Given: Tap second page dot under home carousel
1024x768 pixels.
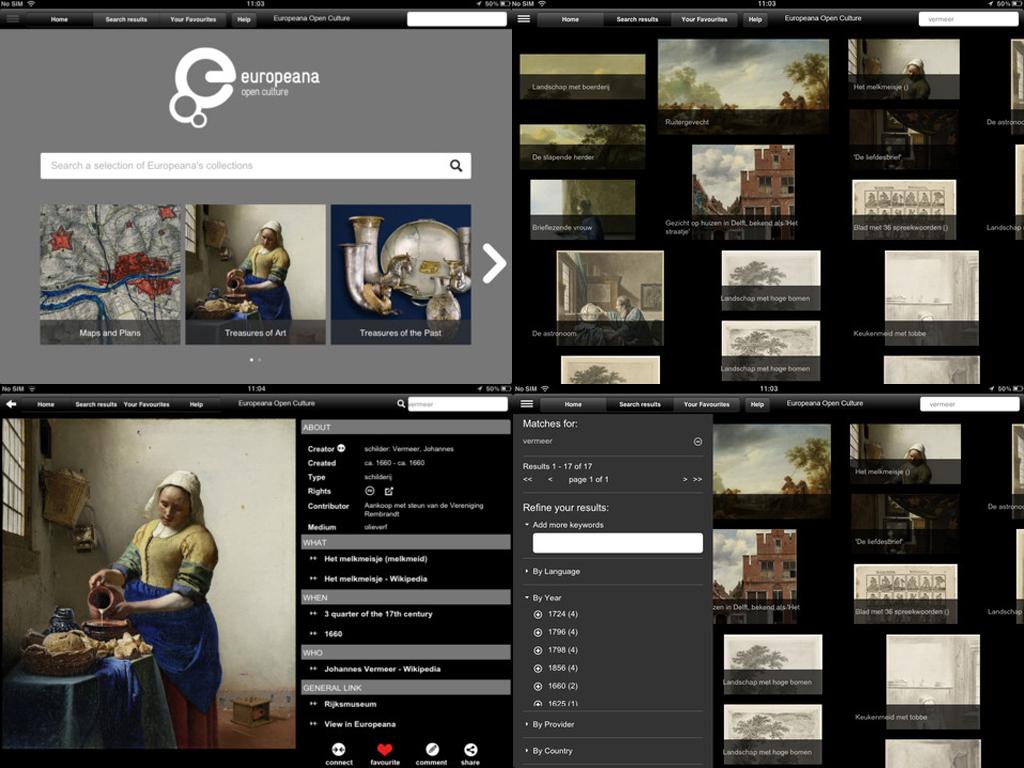Looking at the screenshot, I should pyautogui.click(x=259, y=360).
